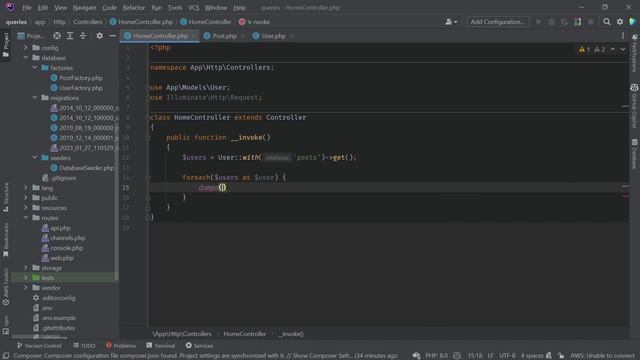Open the TODO tool window
The height and width of the screenshot is (360, 640).
click(x=84, y=346)
